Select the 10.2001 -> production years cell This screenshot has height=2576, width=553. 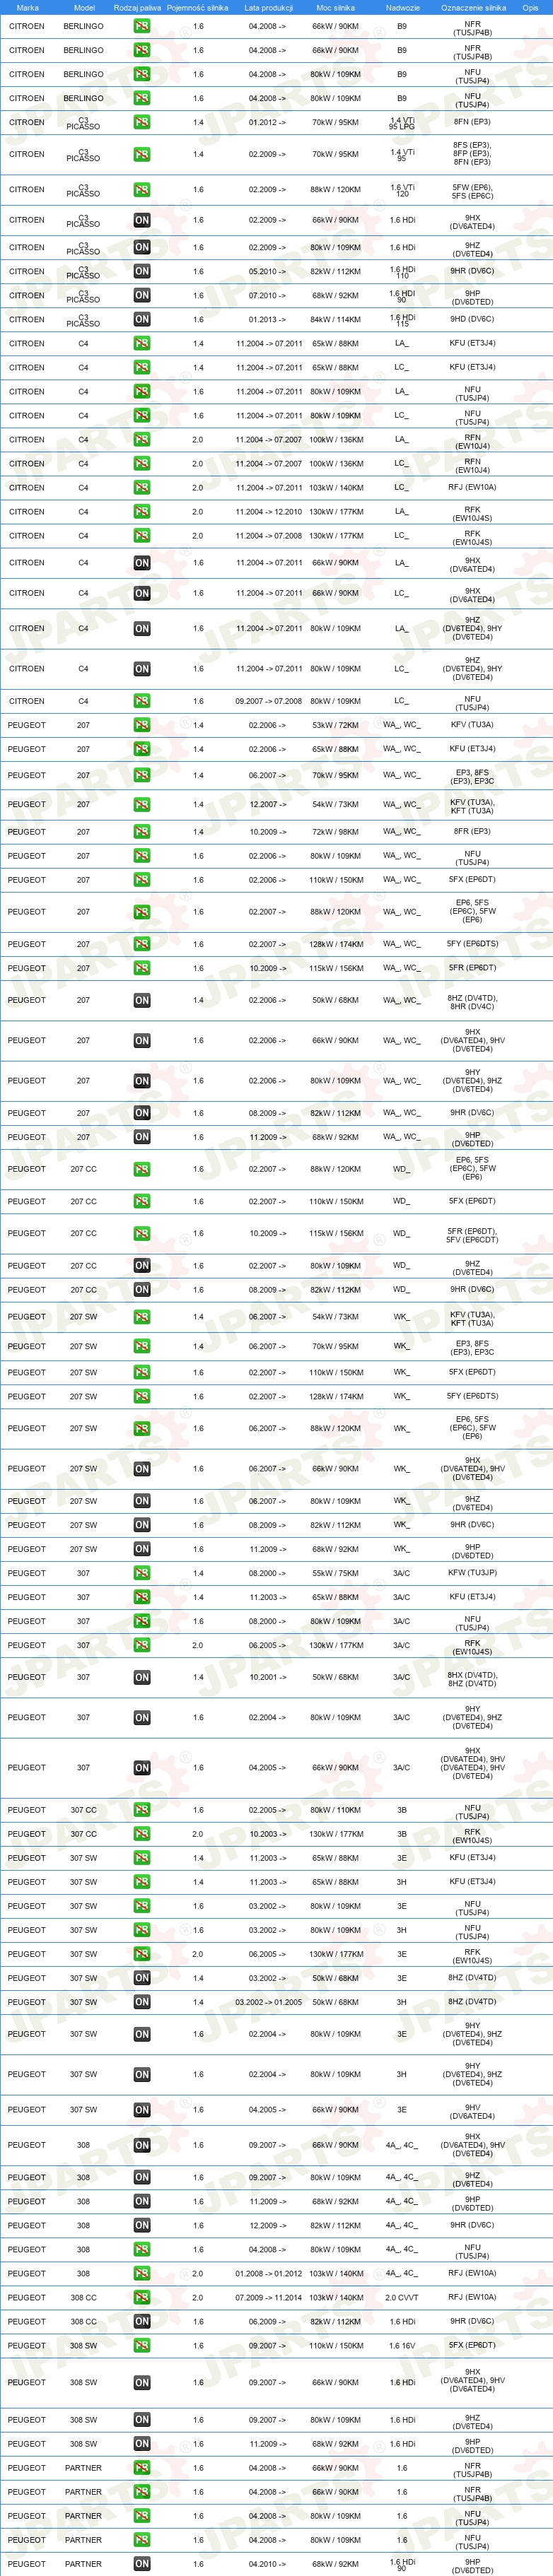point(267,1677)
